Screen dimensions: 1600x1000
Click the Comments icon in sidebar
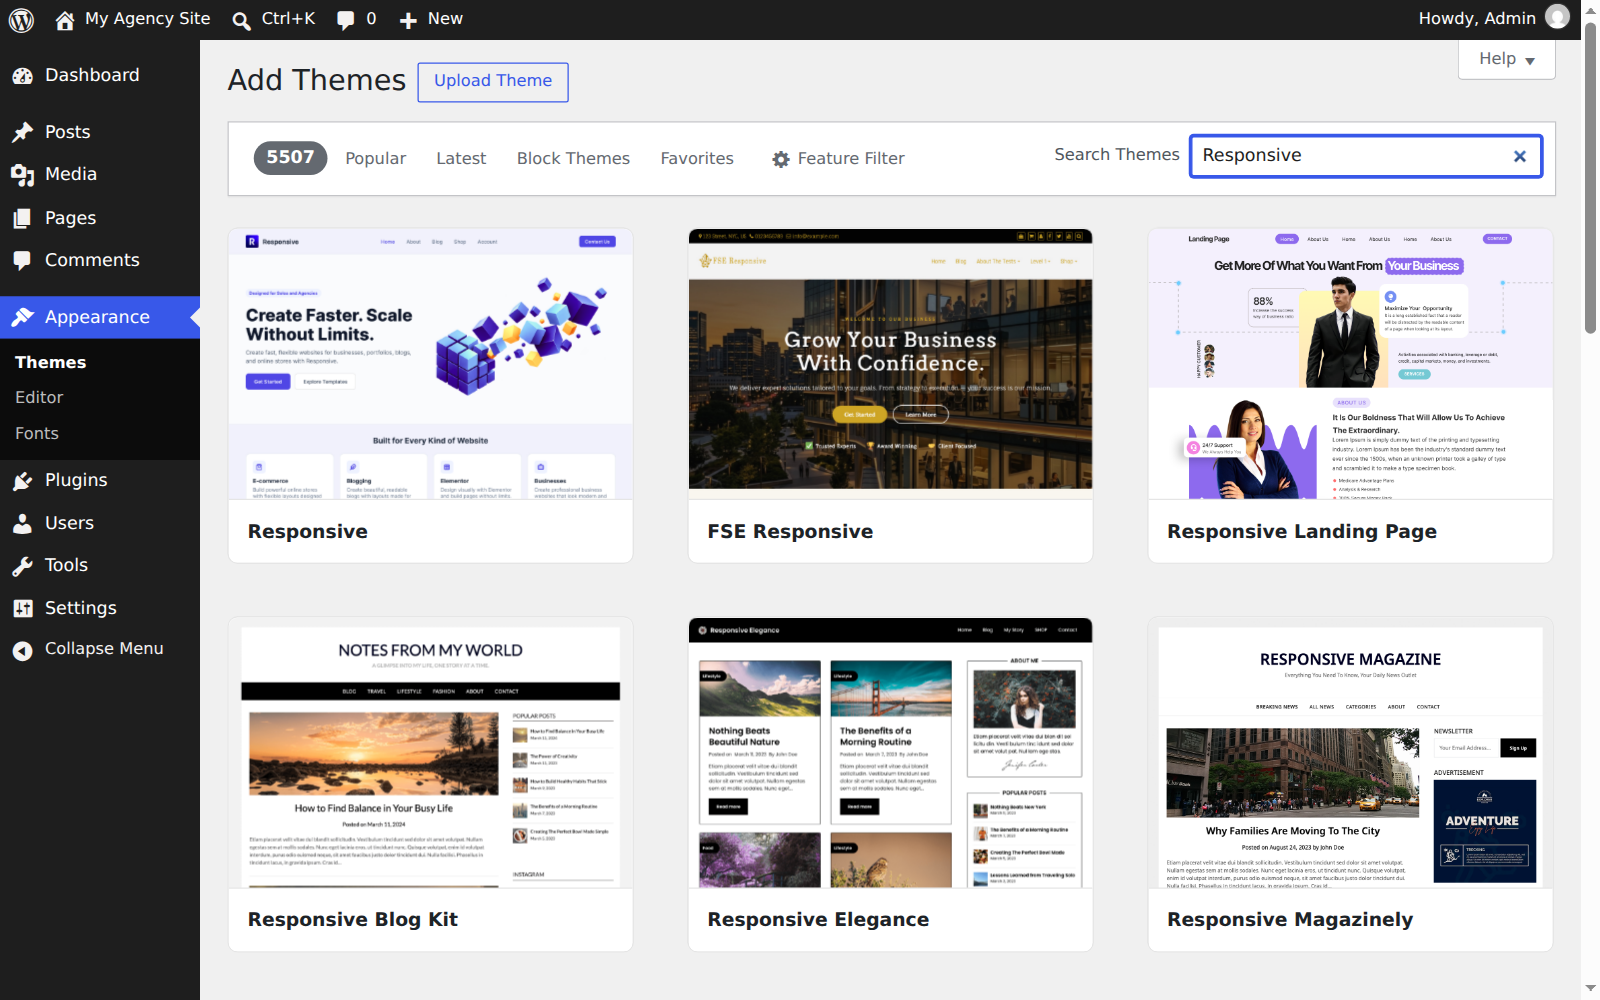[23, 260]
